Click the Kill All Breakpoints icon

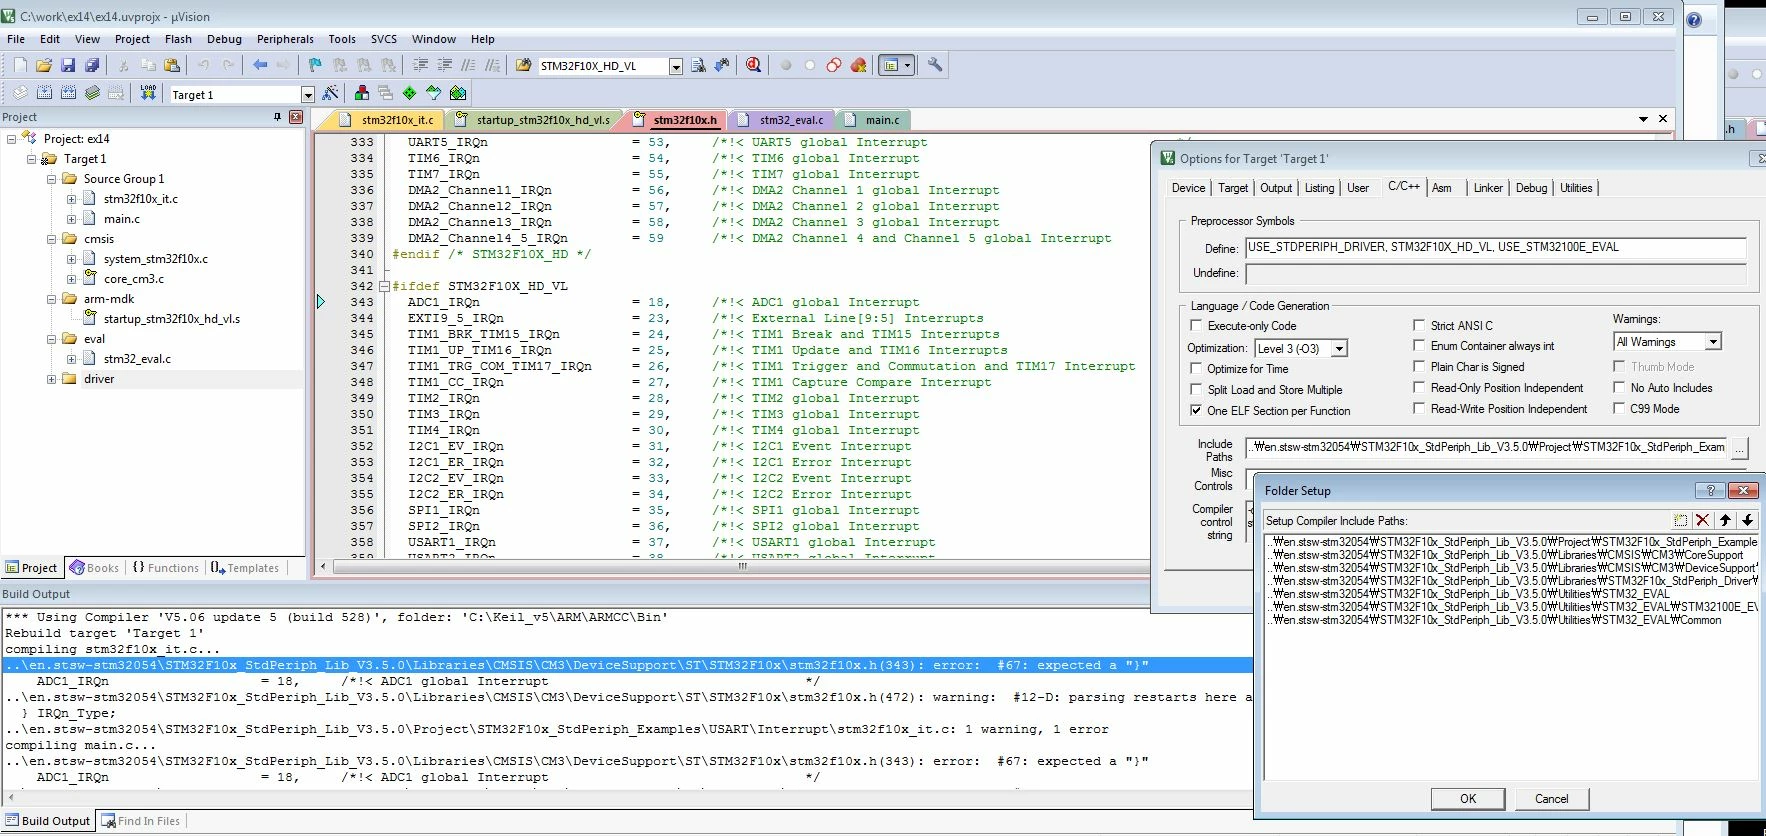tap(858, 65)
